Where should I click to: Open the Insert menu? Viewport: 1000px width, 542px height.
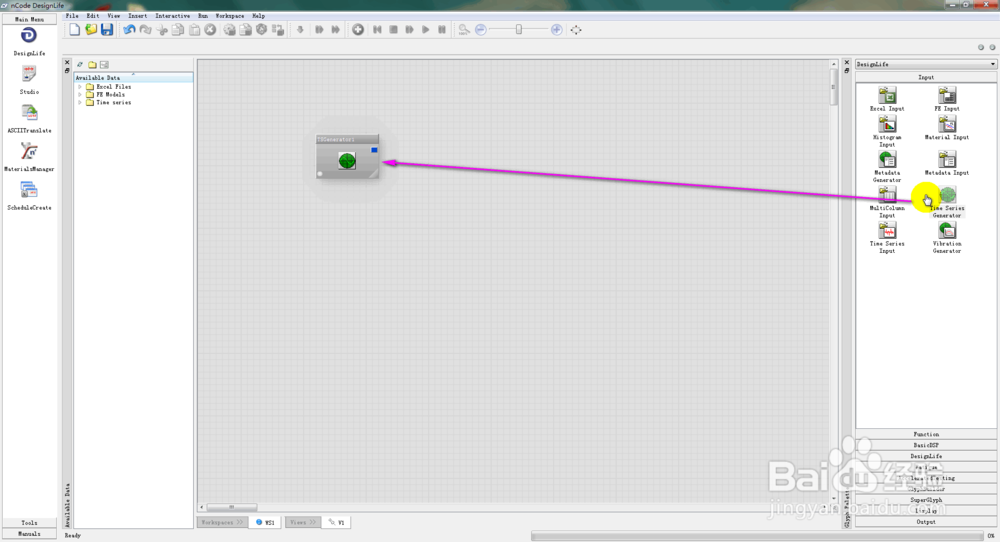coord(137,16)
